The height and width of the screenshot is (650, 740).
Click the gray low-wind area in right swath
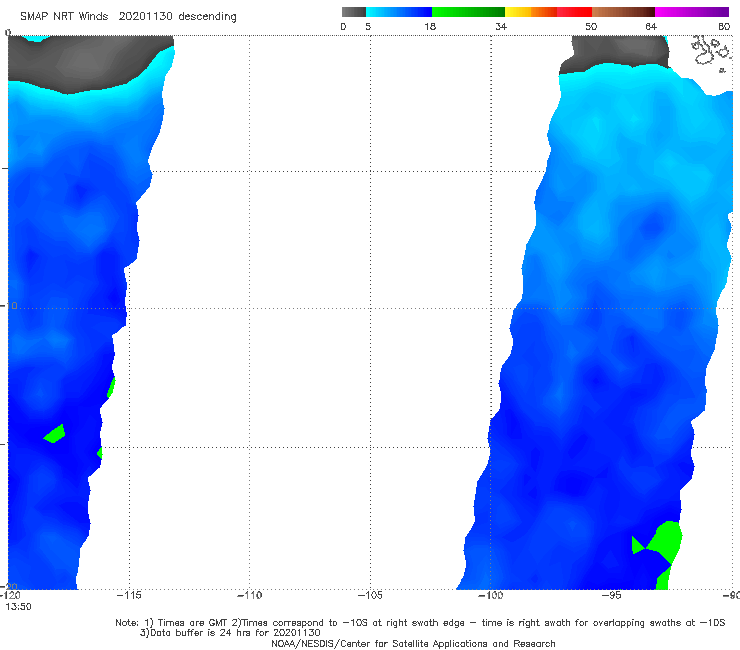coord(616,53)
